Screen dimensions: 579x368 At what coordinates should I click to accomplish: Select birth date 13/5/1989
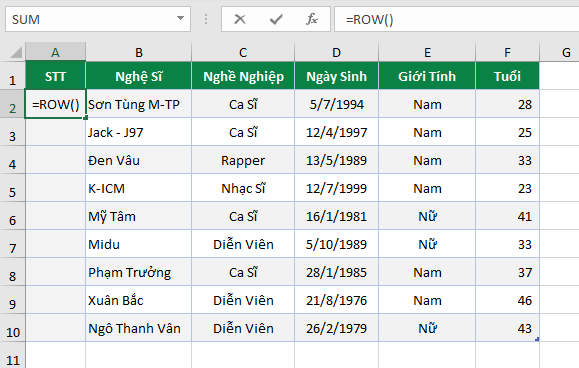click(x=336, y=160)
